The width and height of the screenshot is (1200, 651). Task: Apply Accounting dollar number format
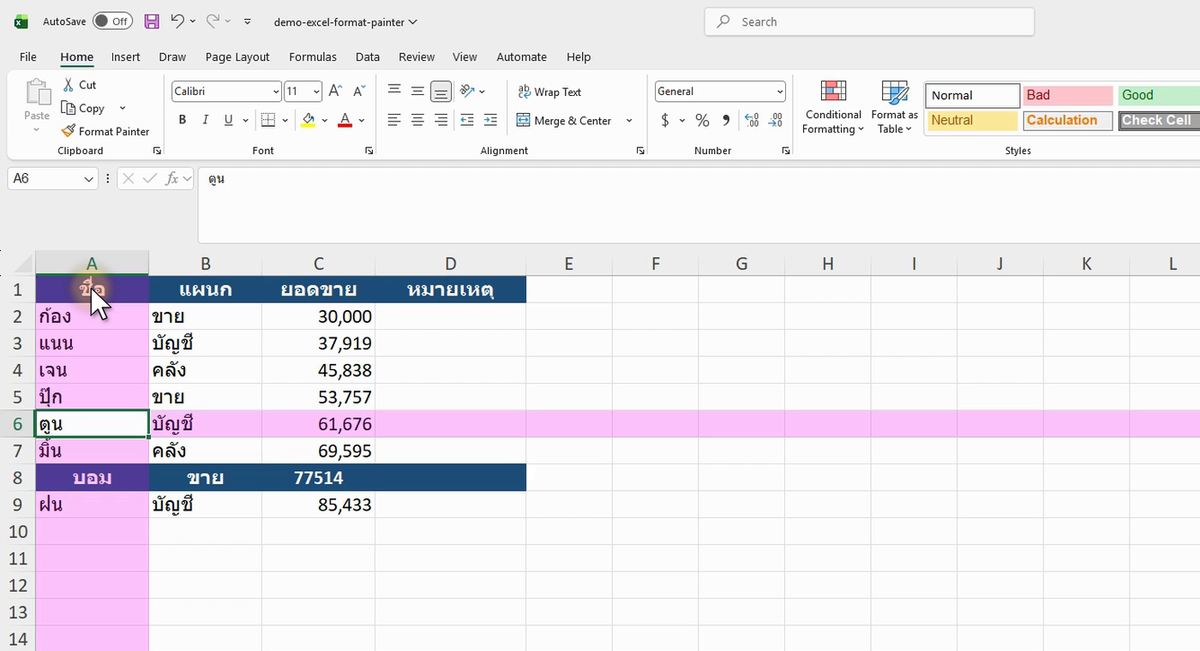(x=665, y=120)
